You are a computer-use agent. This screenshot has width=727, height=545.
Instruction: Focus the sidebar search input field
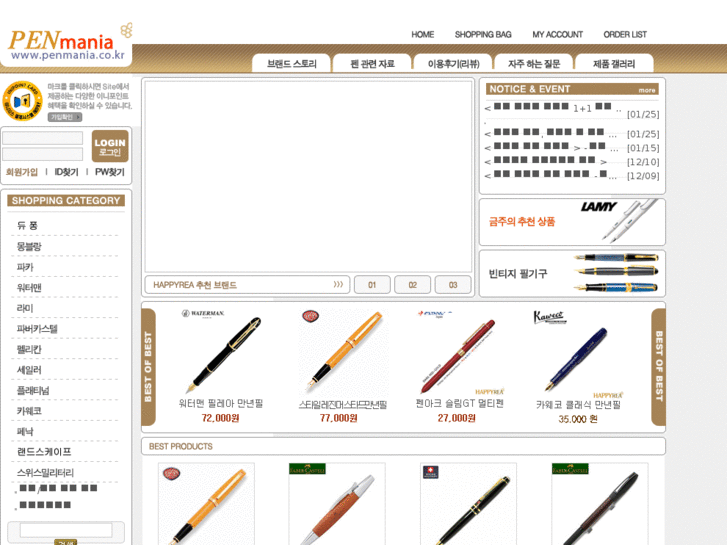[x=66, y=530]
